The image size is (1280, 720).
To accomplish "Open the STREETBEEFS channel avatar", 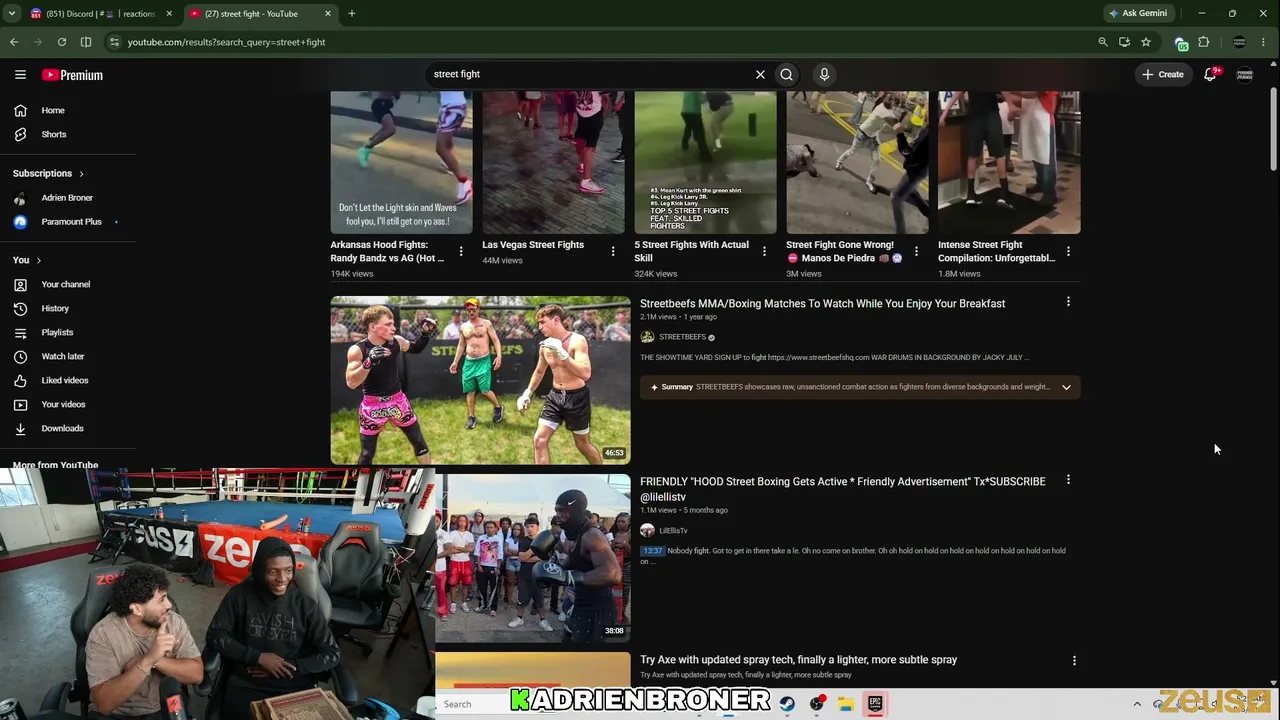I will click(647, 337).
